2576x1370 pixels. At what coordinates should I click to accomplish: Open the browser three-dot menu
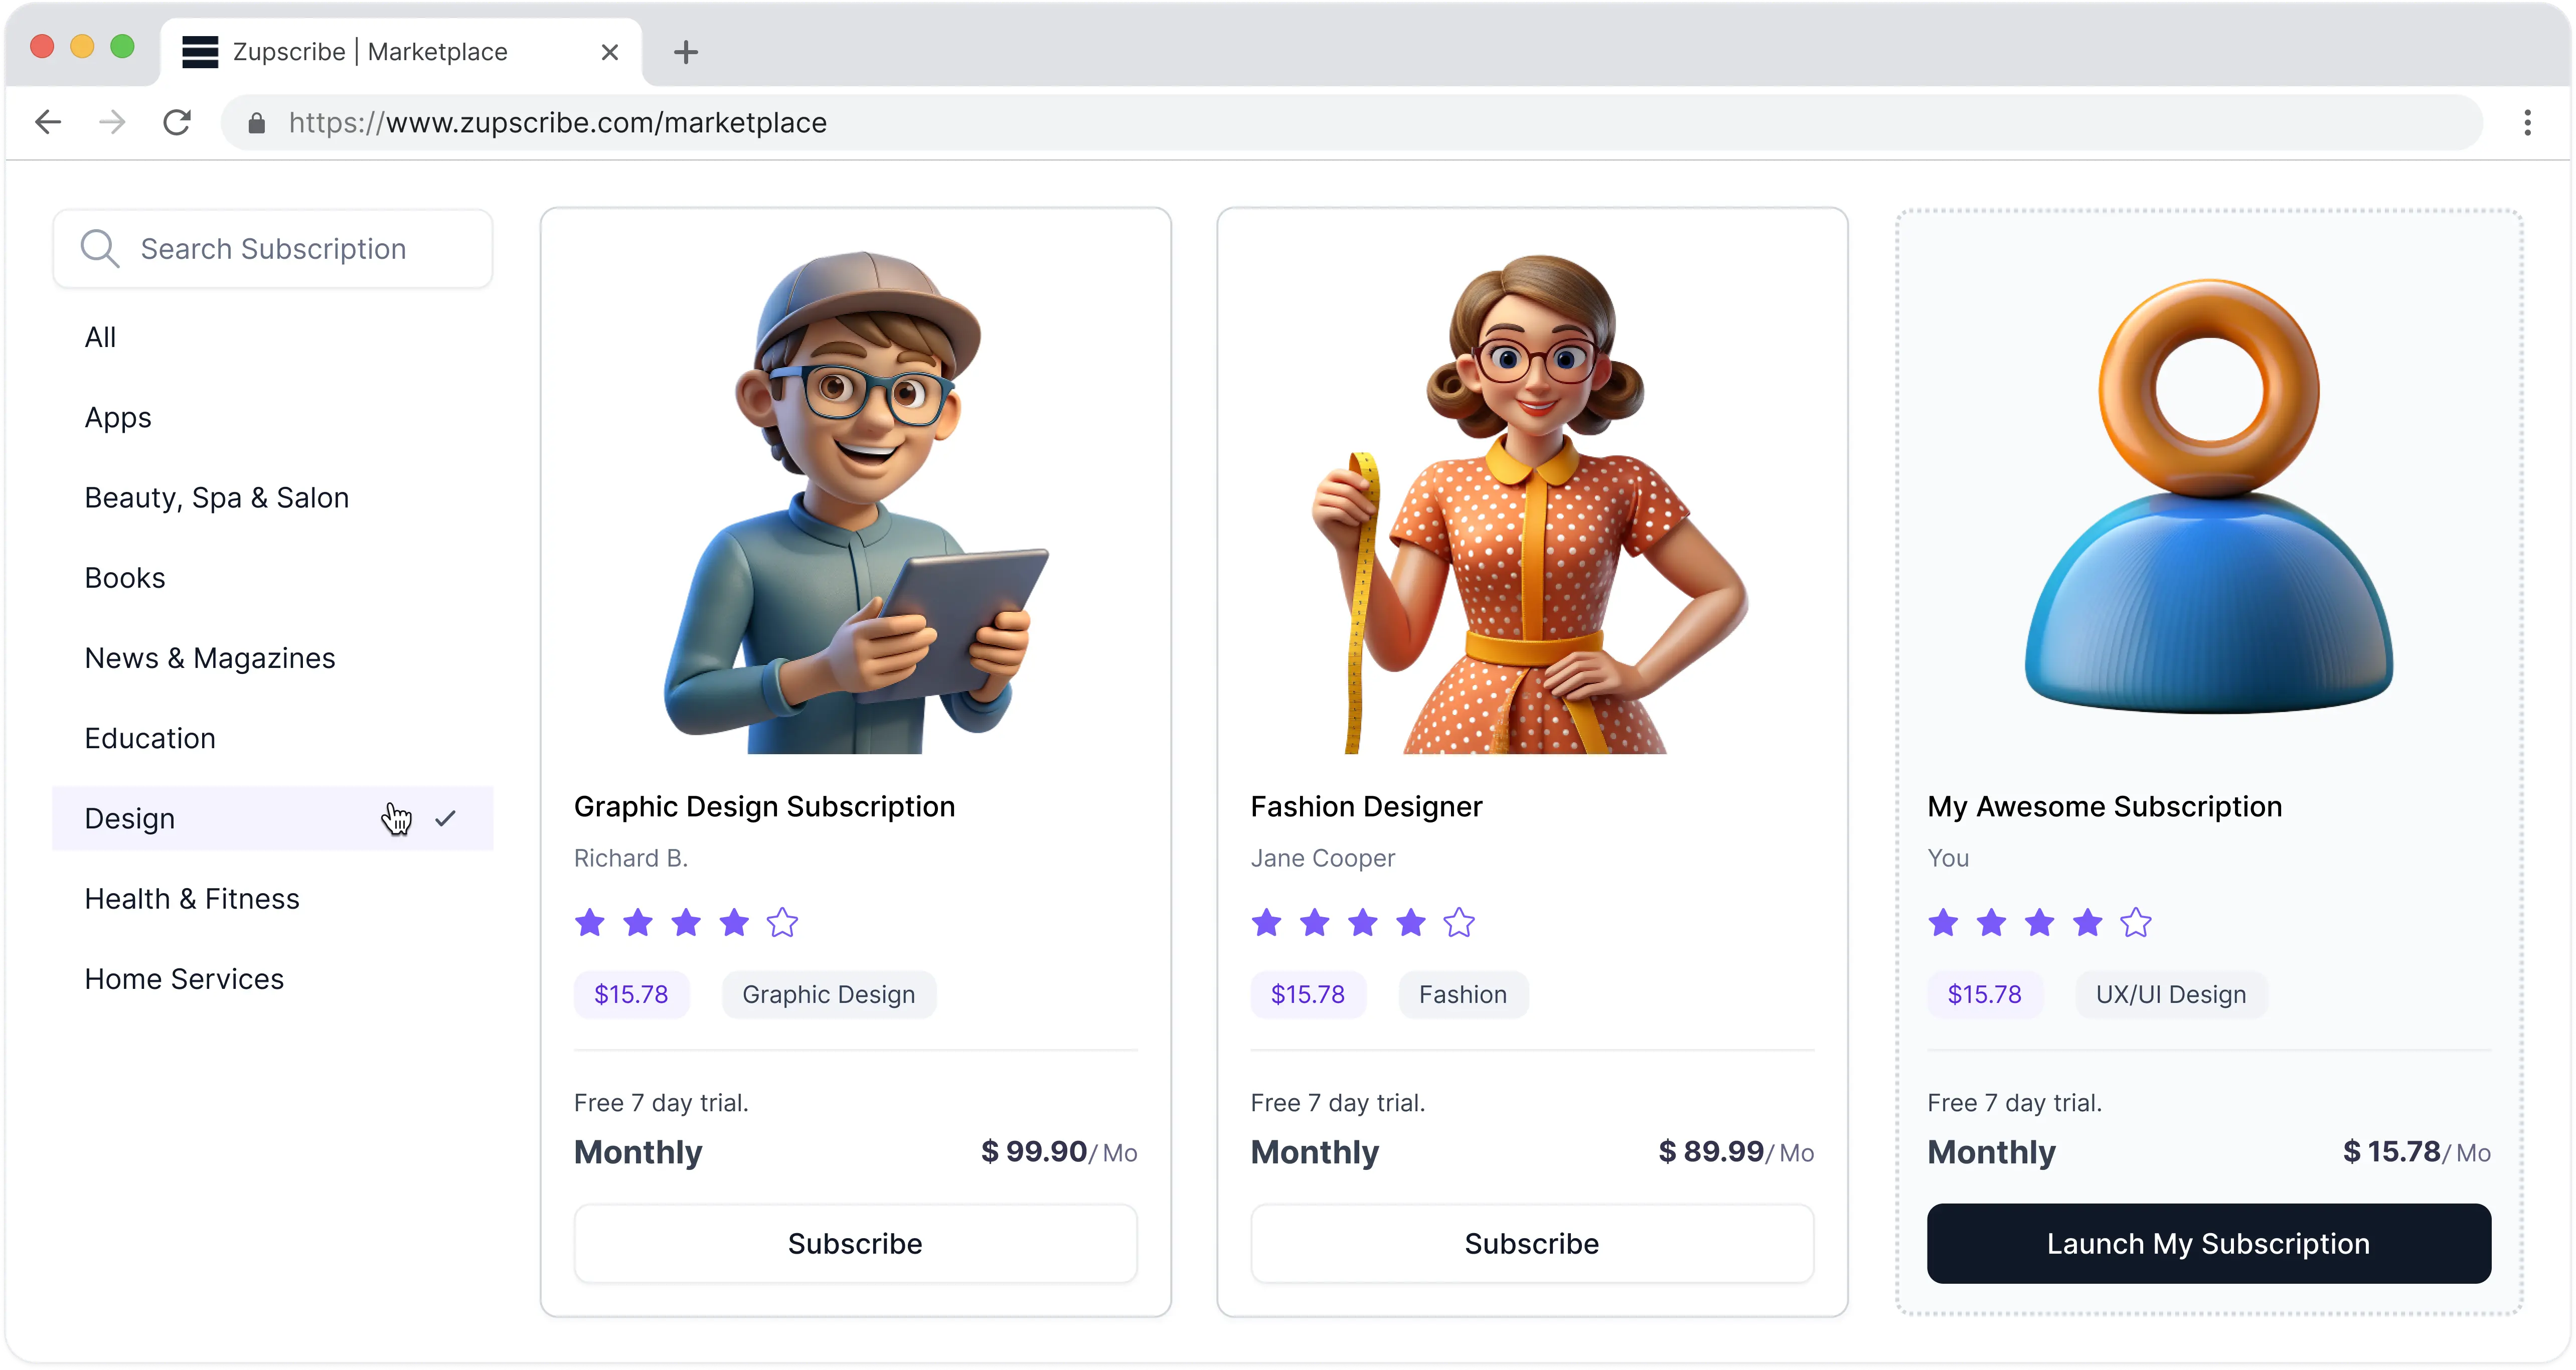(2527, 122)
